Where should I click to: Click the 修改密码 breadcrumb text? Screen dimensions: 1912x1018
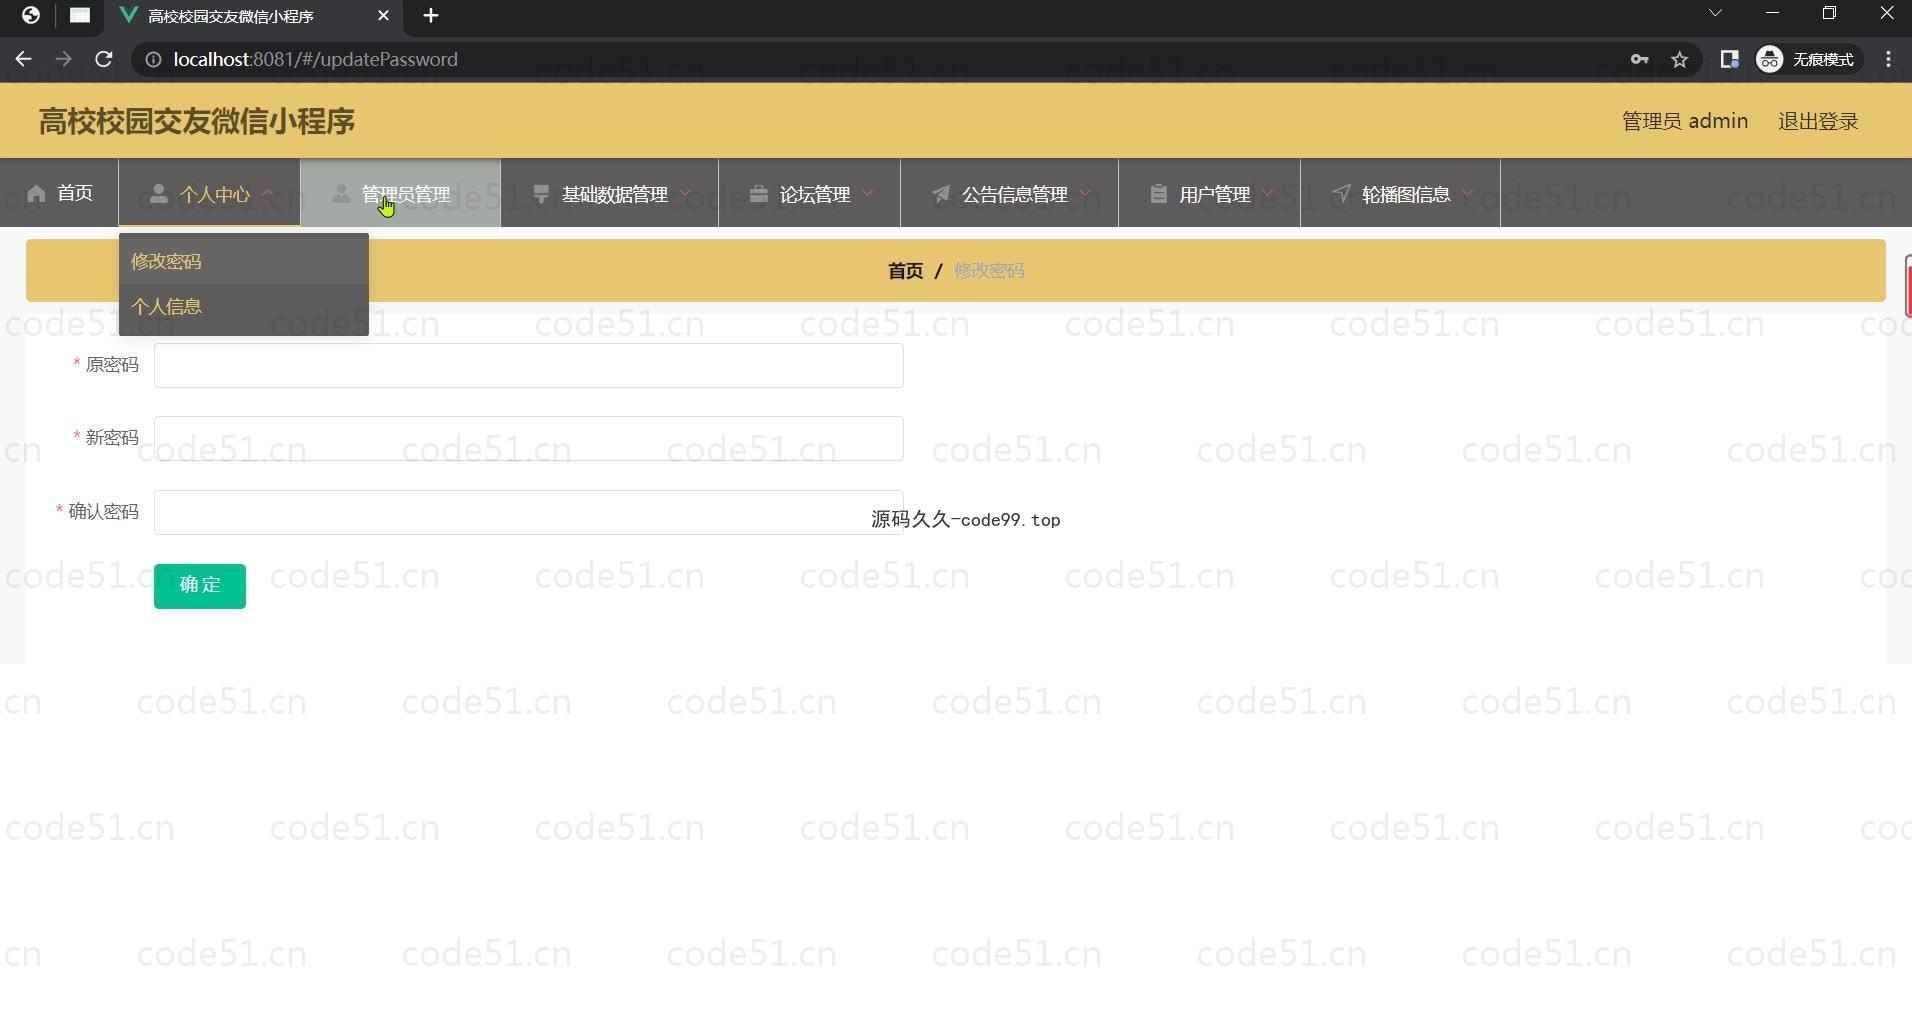pyautogui.click(x=989, y=271)
